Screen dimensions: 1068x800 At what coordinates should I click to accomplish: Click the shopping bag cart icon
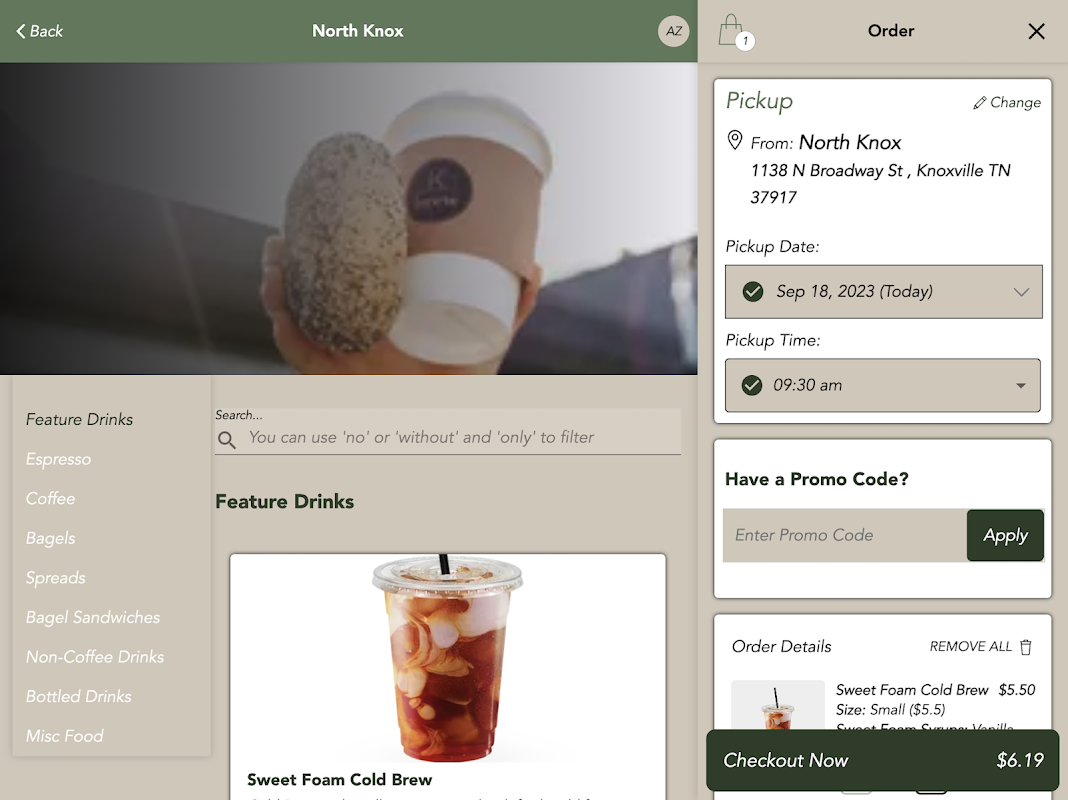(733, 31)
